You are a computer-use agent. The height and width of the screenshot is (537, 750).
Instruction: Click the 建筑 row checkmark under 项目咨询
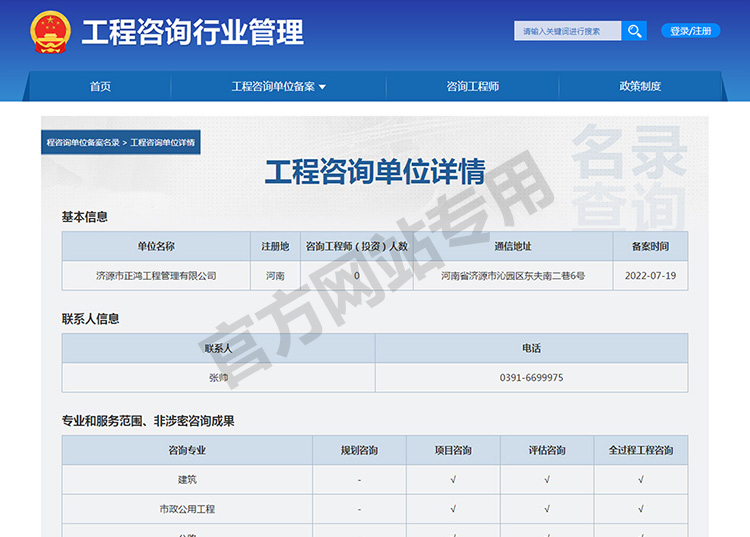(x=453, y=480)
